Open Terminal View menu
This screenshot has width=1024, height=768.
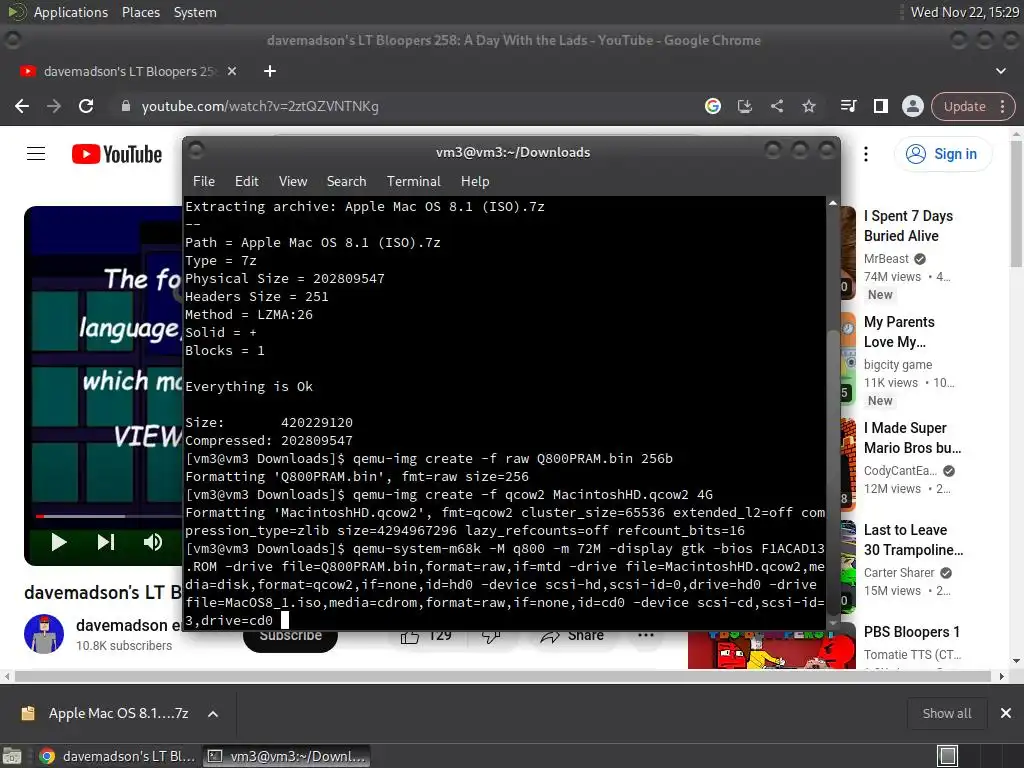[x=293, y=182]
